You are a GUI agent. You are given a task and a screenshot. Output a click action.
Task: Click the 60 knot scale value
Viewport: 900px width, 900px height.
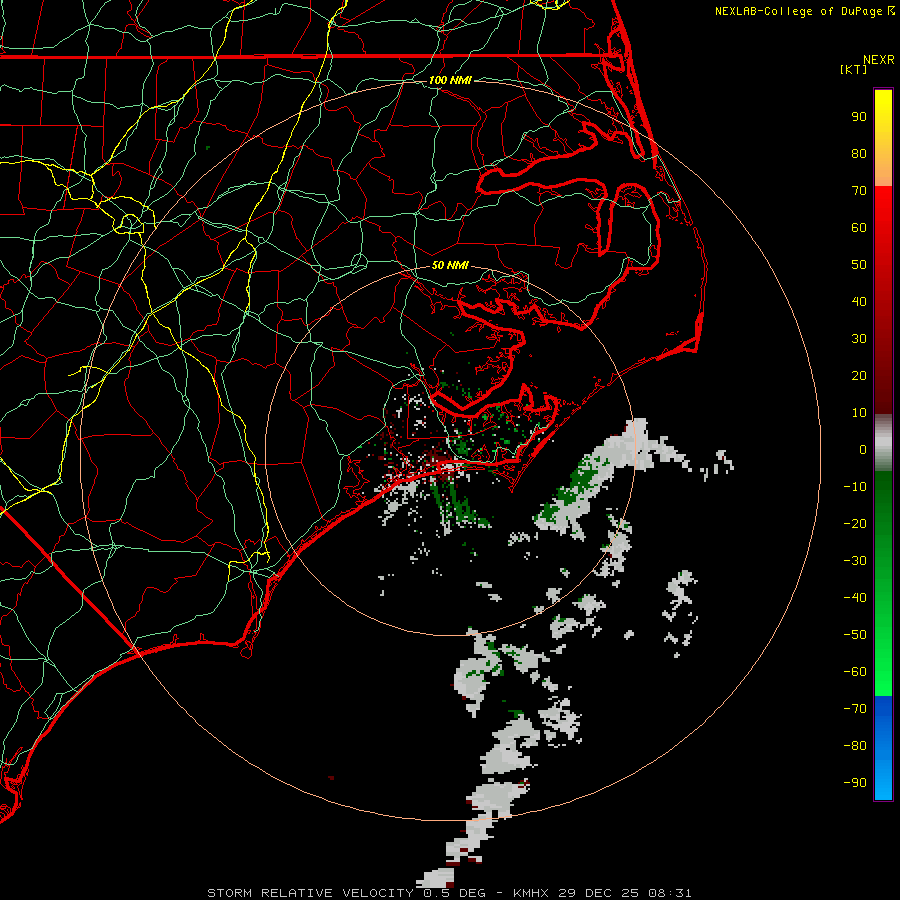(x=859, y=227)
